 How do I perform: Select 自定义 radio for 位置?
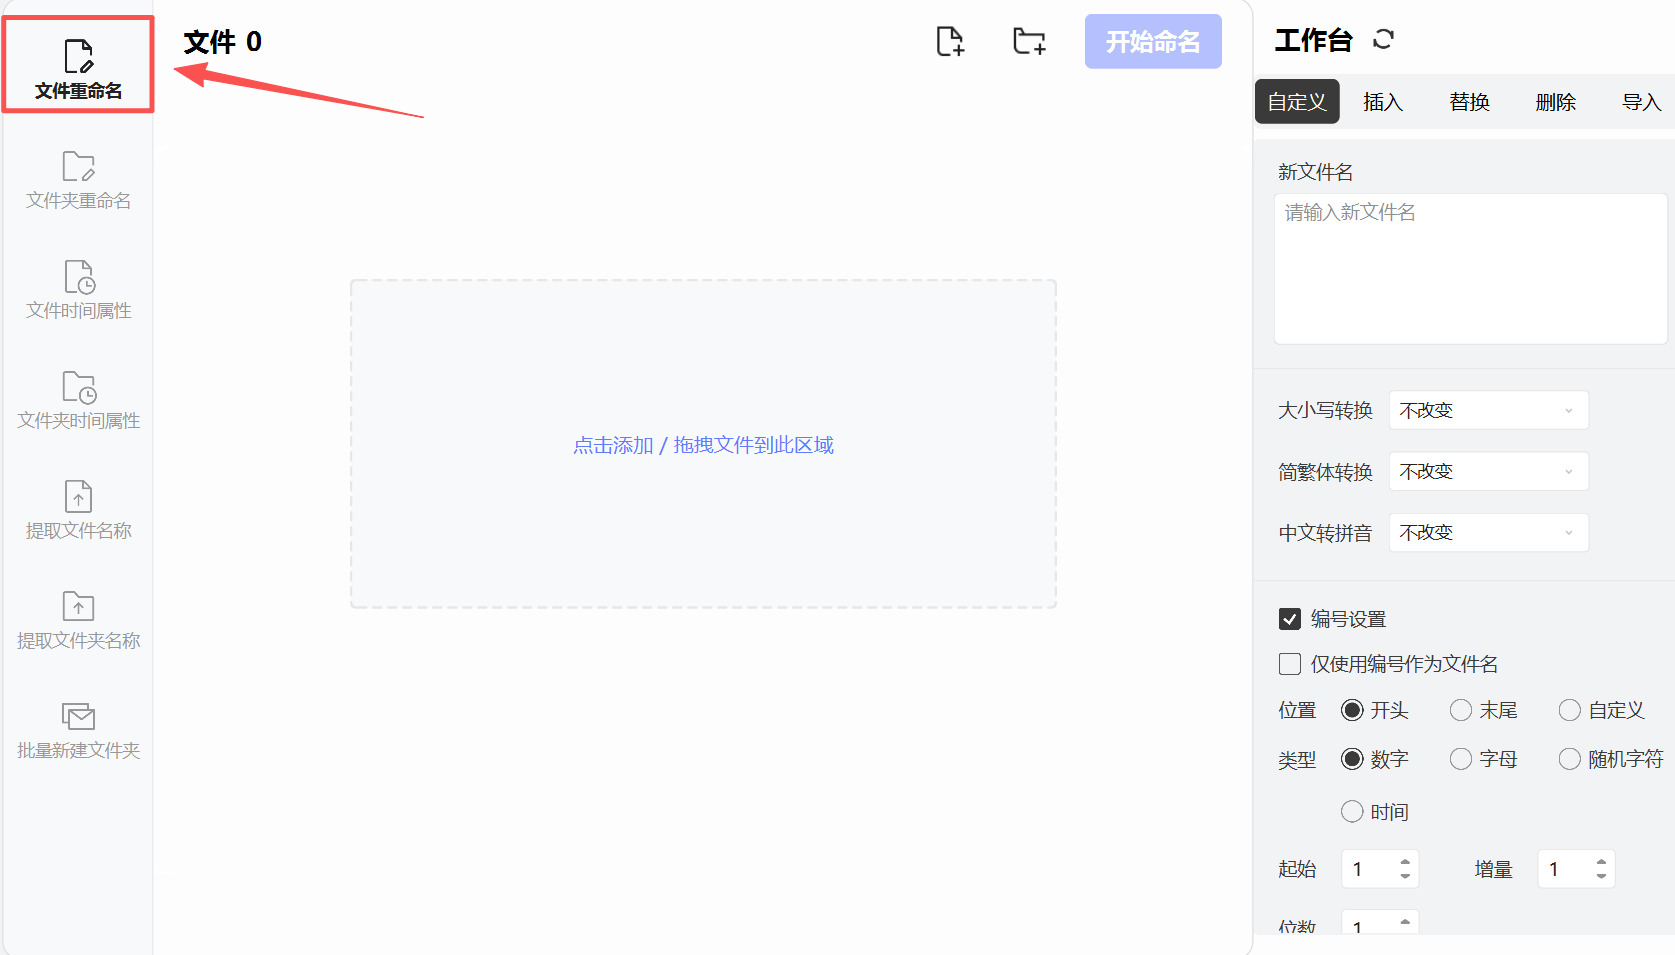click(1570, 710)
